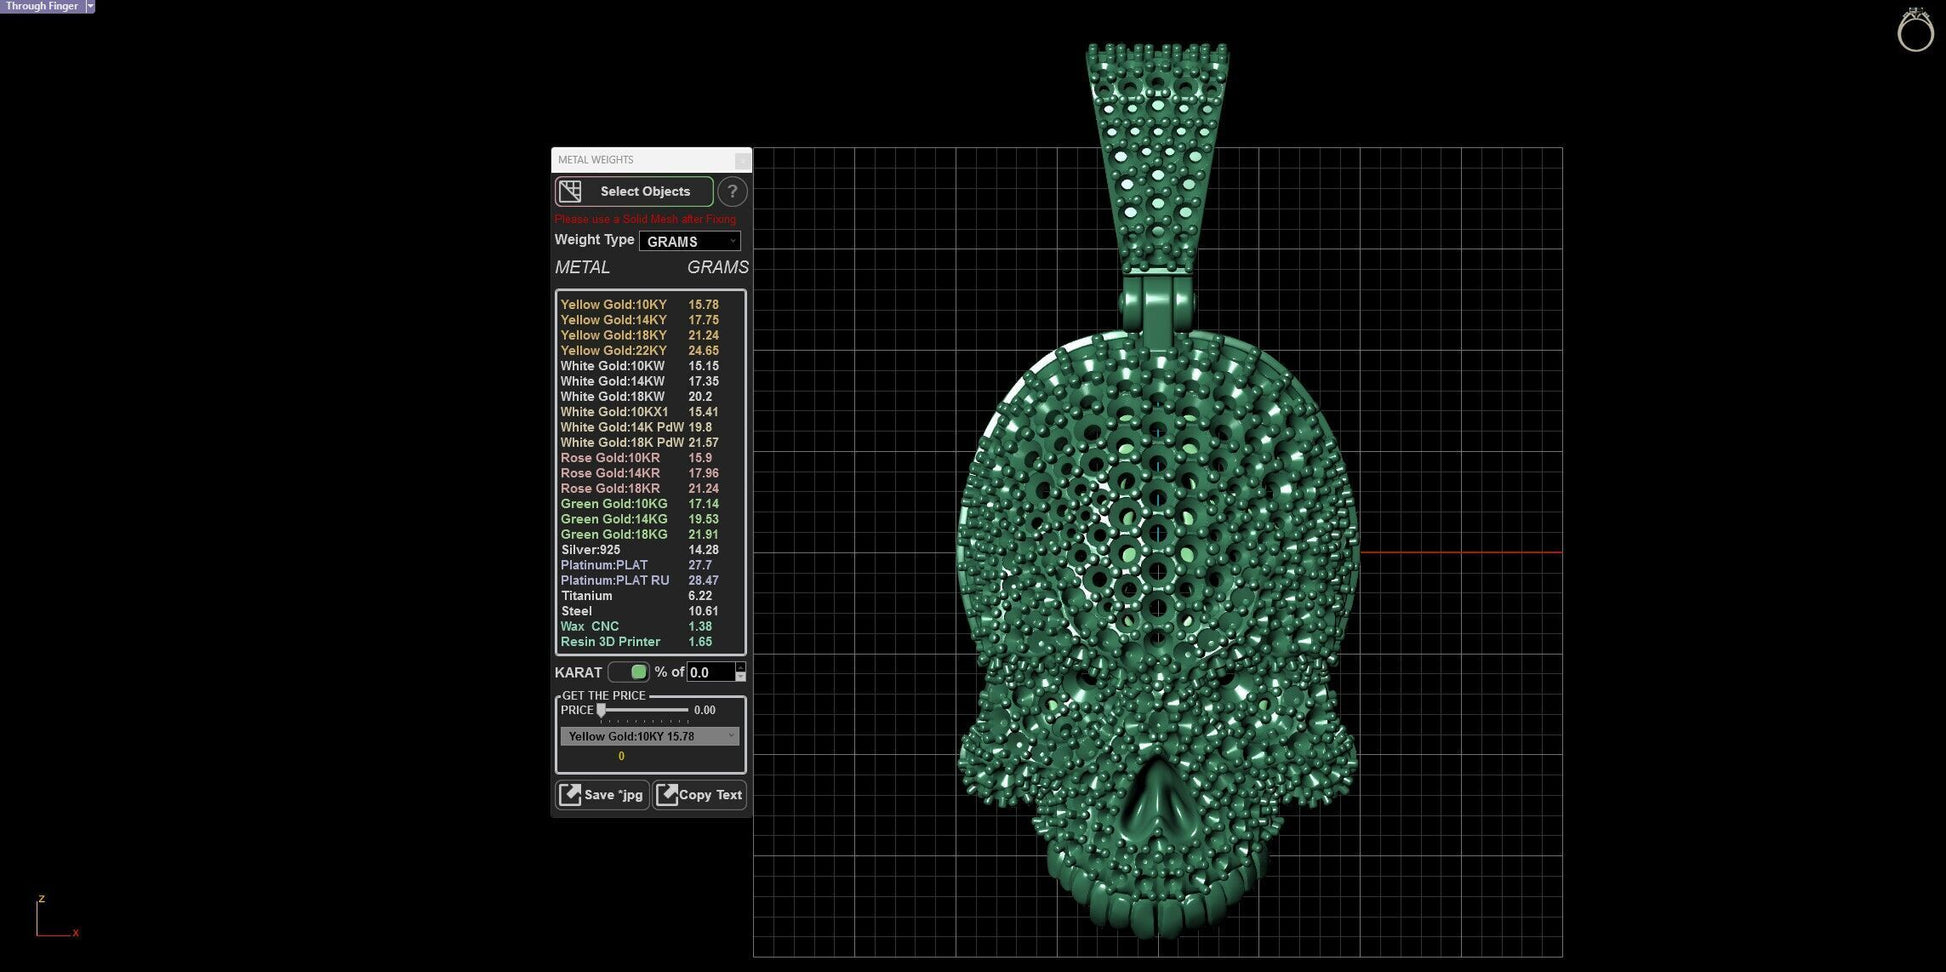1946x972 pixels.
Task: Click the Copy Text button
Action: (700, 795)
